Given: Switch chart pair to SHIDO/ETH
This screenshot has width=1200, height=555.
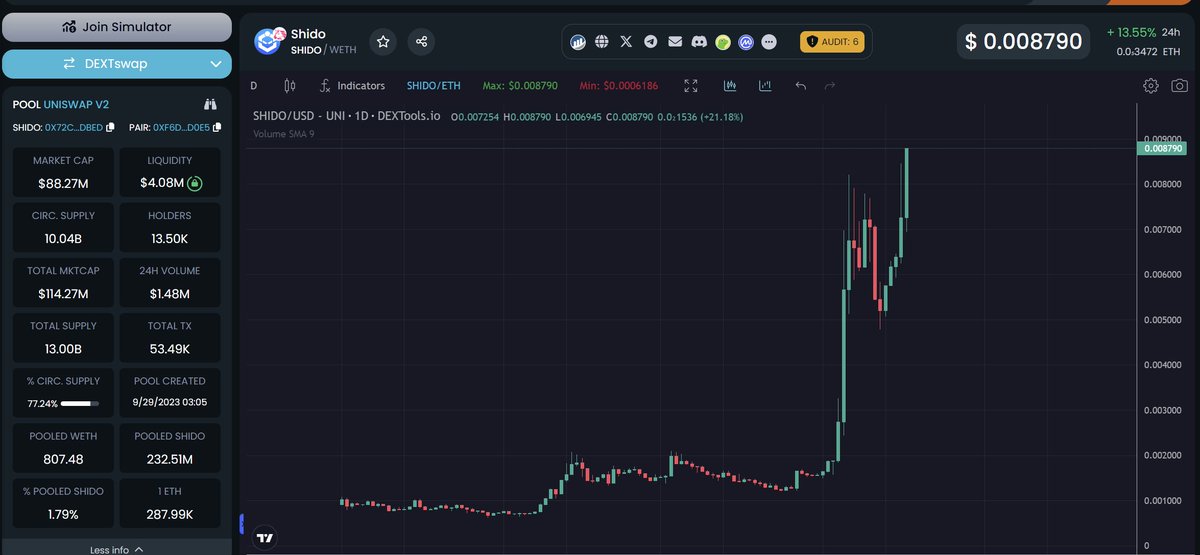Looking at the screenshot, I should point(434,86).
